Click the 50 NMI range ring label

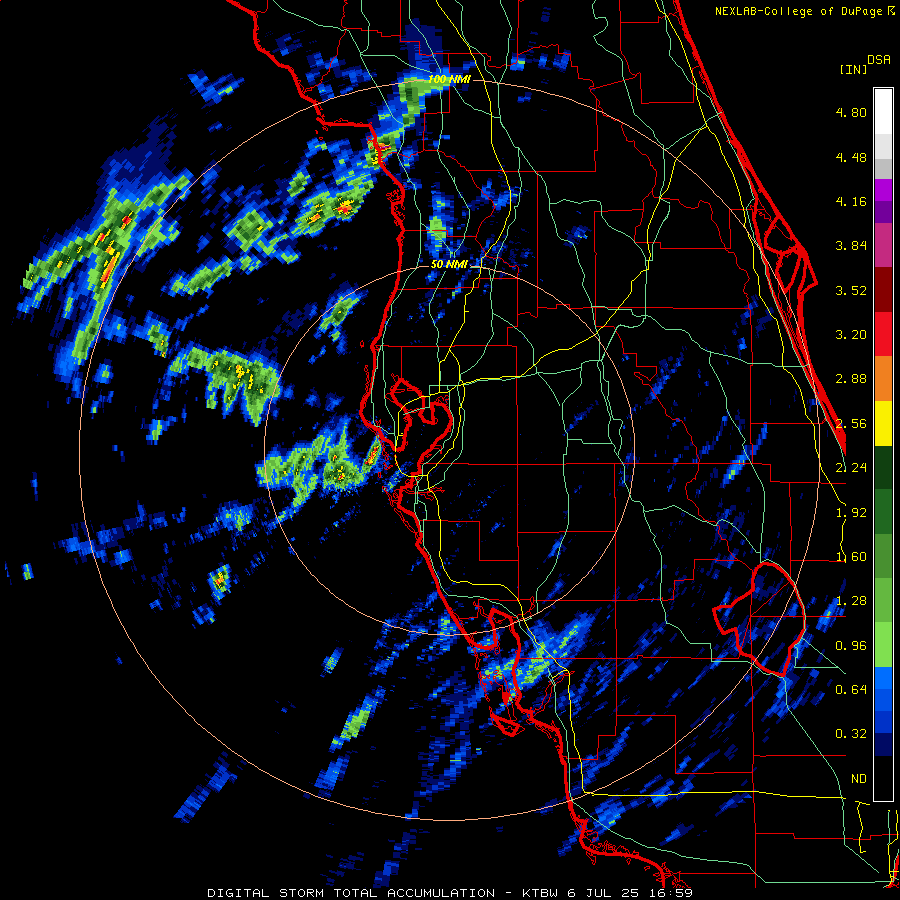click(449, 264)
